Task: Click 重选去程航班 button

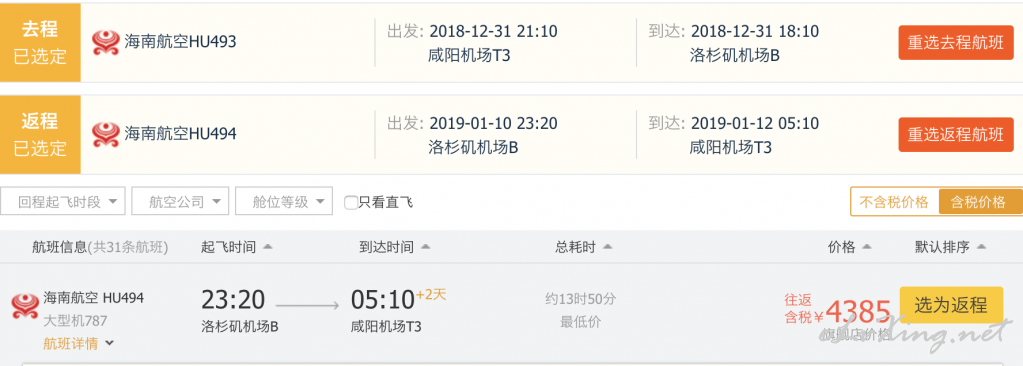Action: point(956,42)
